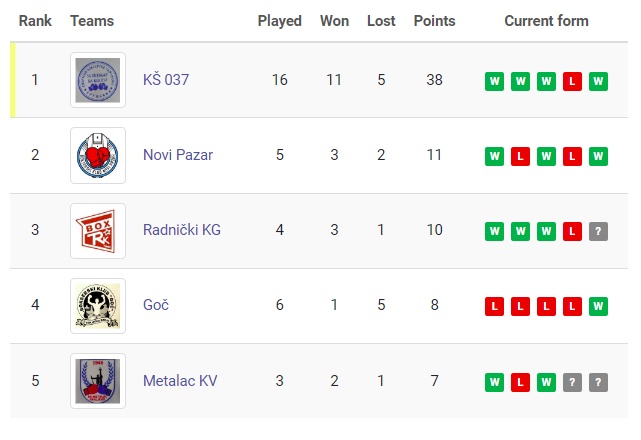Viewport: 641px width, 440px height.
Task: Click Radnički KG's gray question mark badge
Action: (598, 231)
